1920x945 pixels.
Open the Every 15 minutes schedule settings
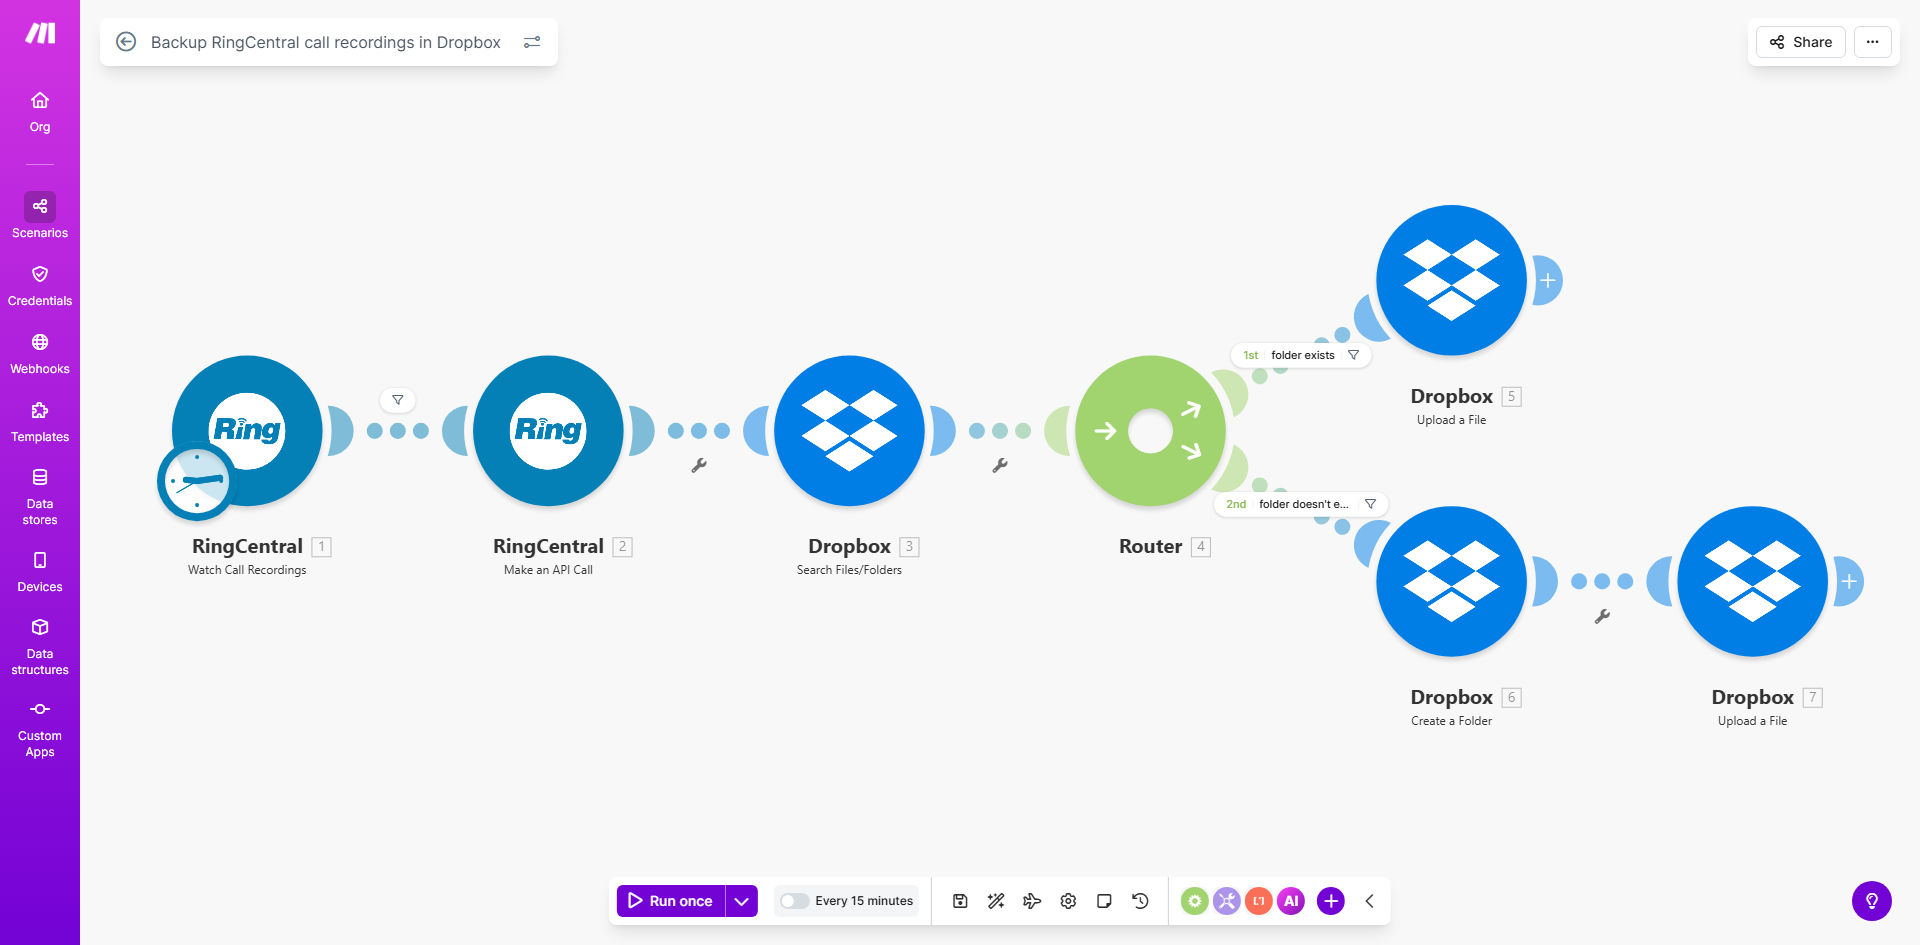click(864, 901)
